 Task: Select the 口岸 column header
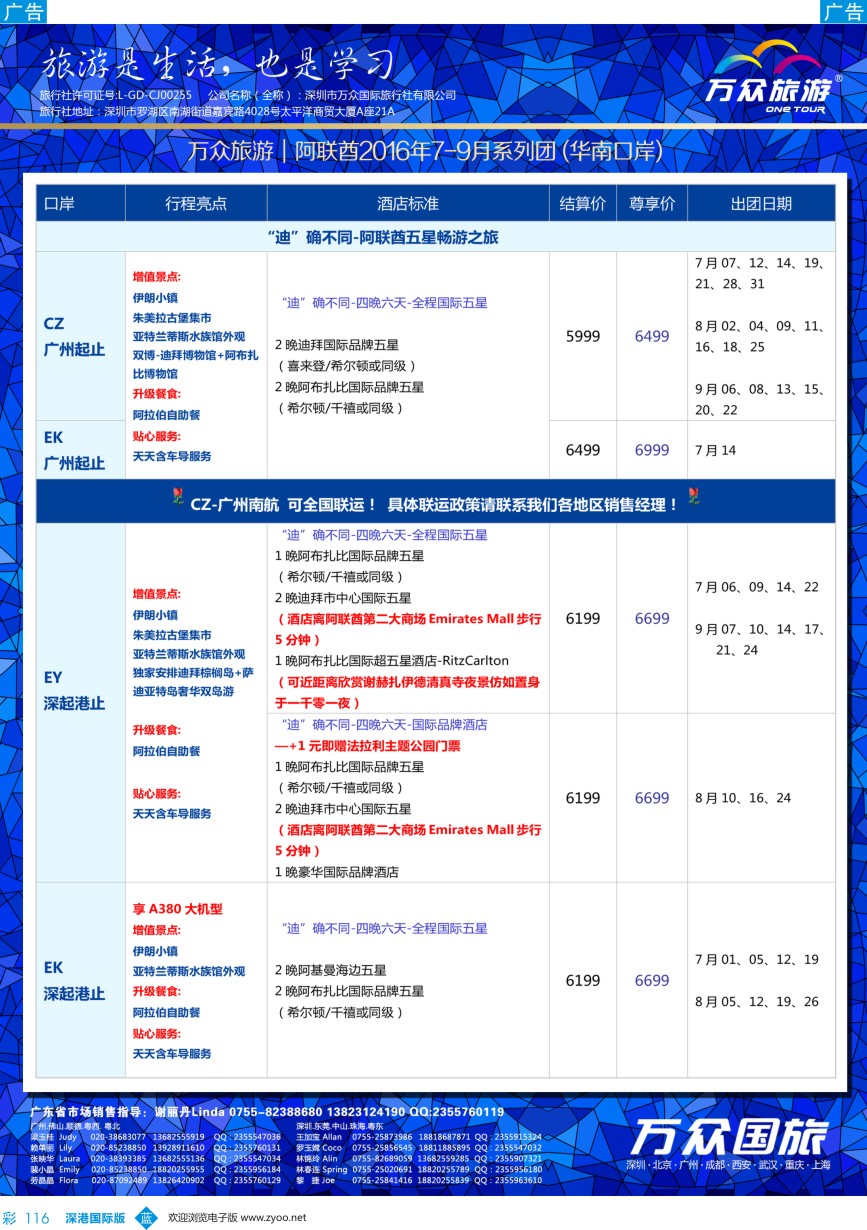81,203
